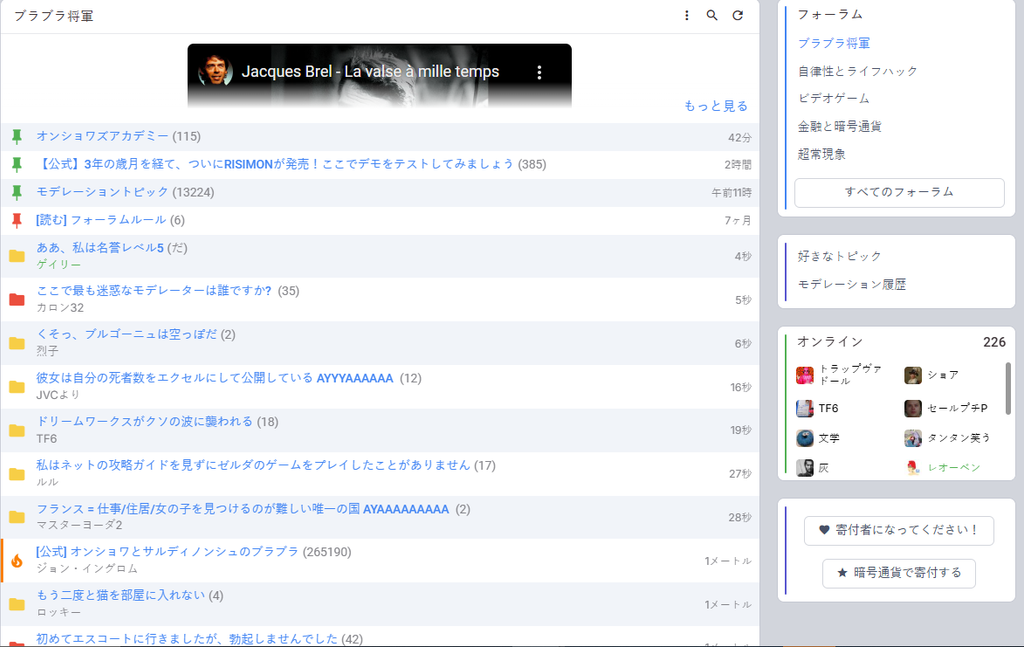Click the ブラブラ将軍 page title
The image size is (1024, 647).
pyautogui.click(x=54, y=16)
